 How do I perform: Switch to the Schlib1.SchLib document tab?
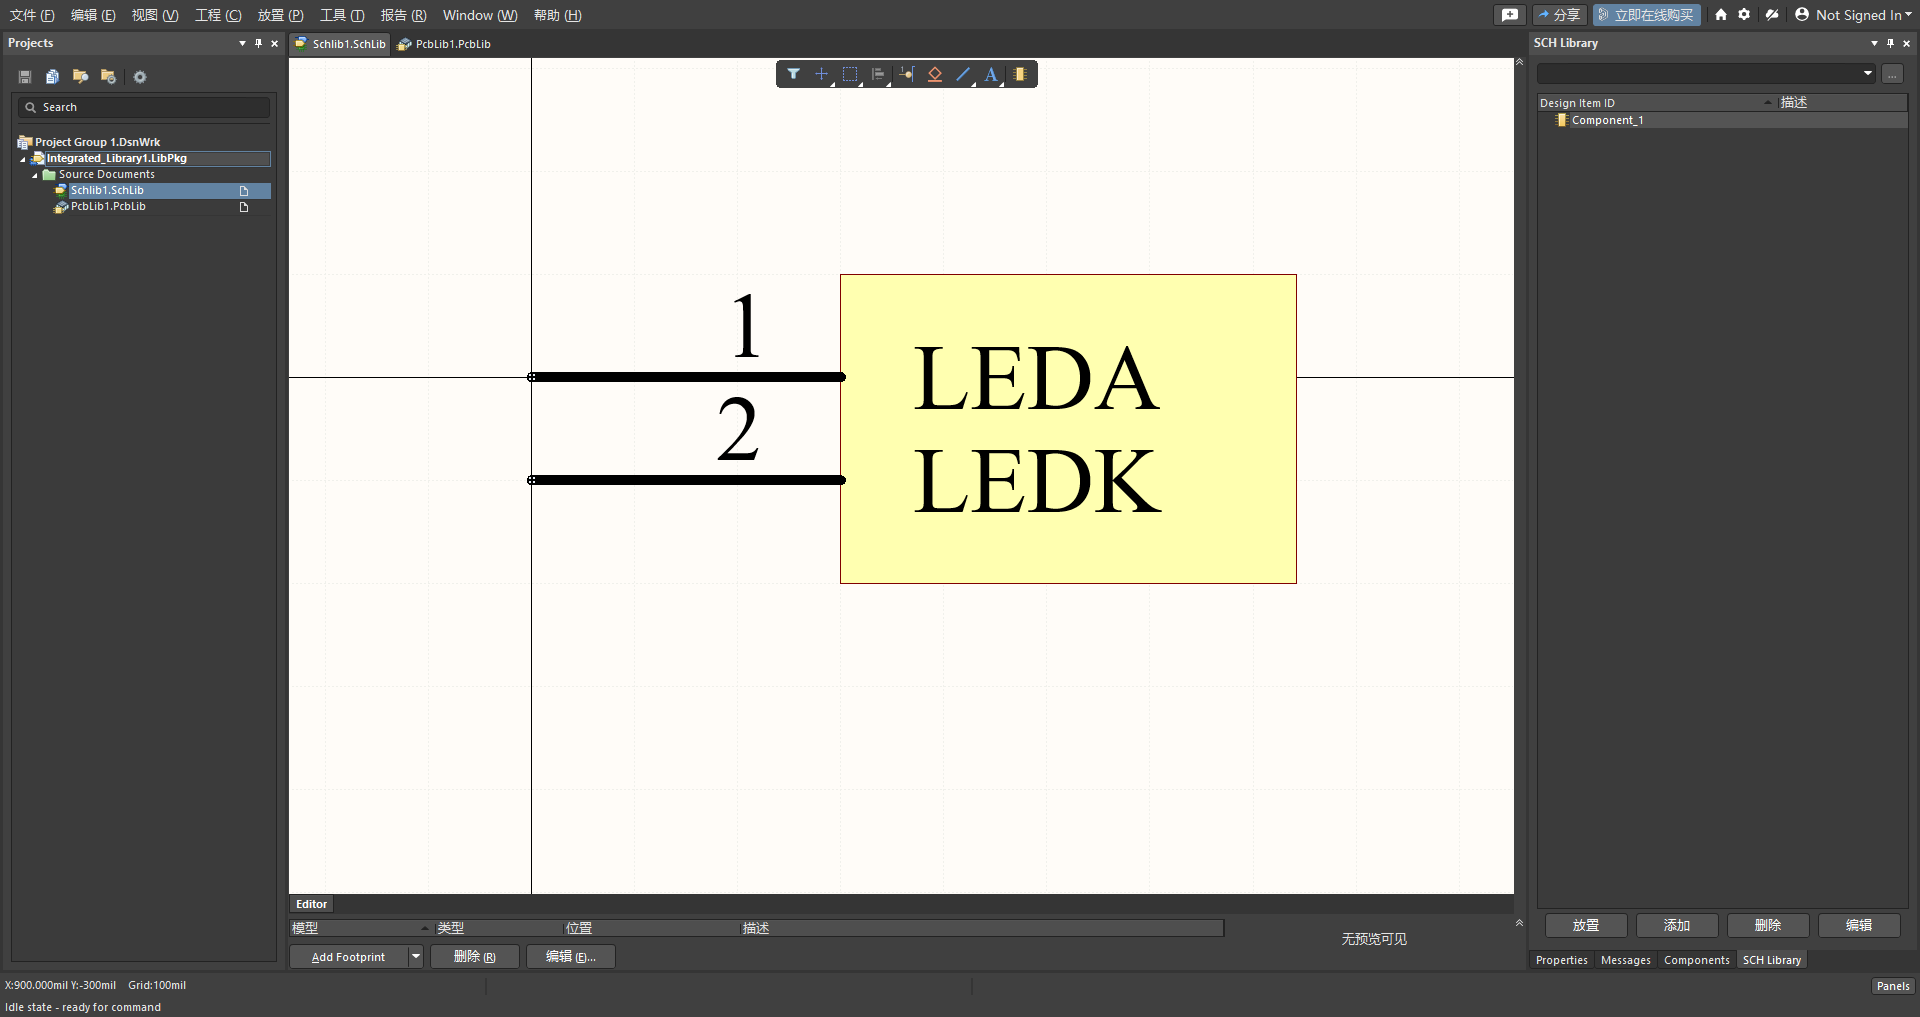(340, 44)
